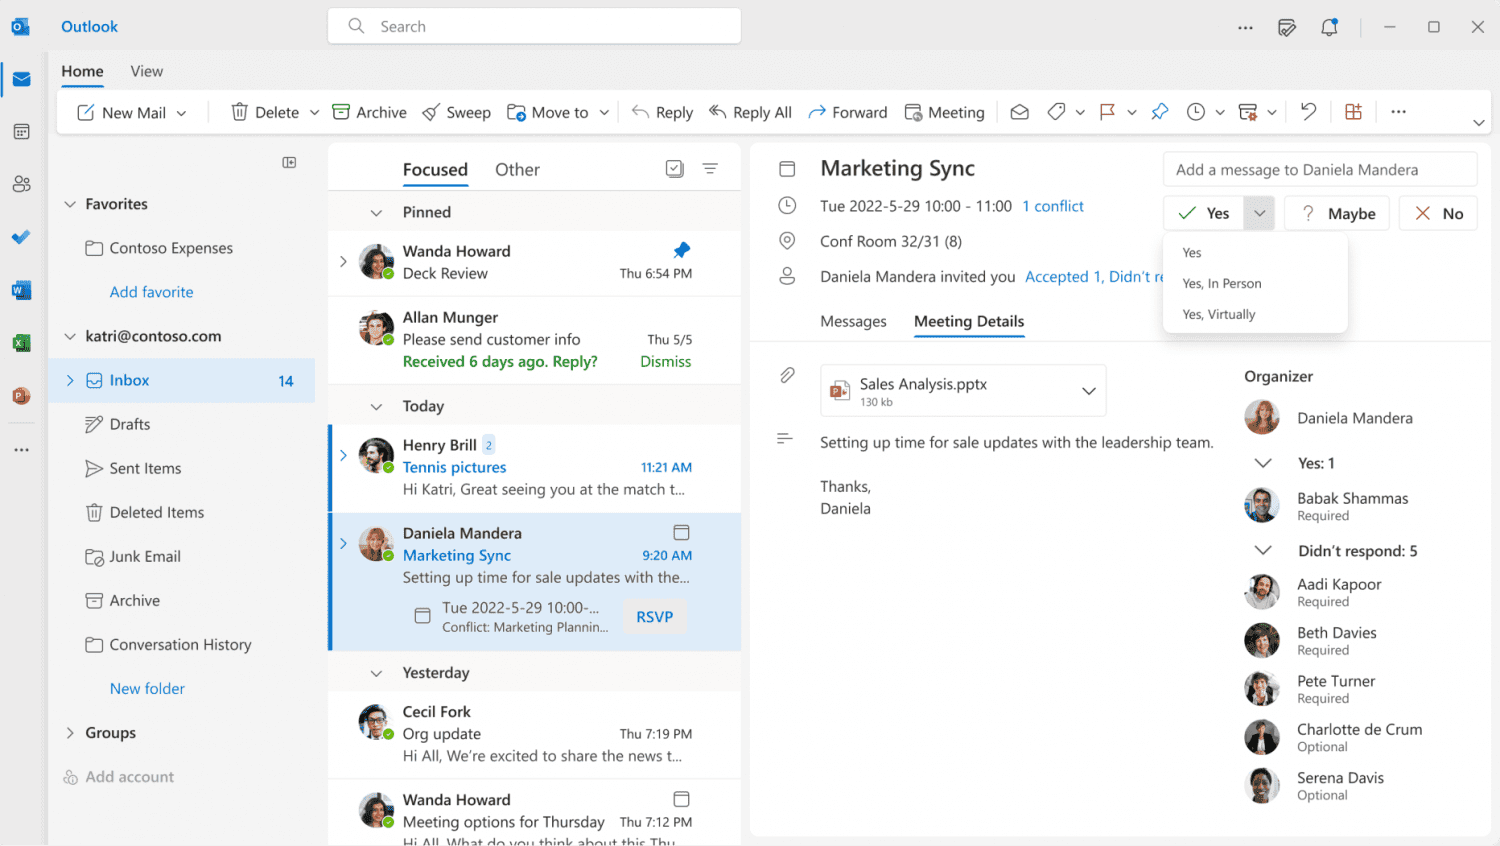Open the '1 conflict' link
This screenshot has width=1500, height=846.
pos(1053,206)
